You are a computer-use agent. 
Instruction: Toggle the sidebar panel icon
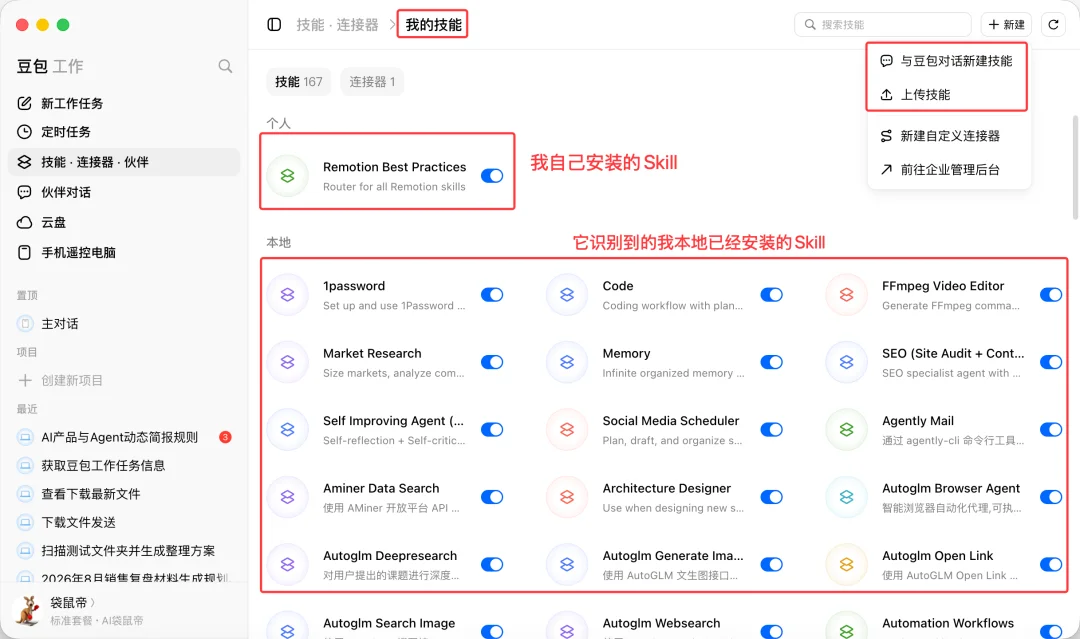(274, 25)
